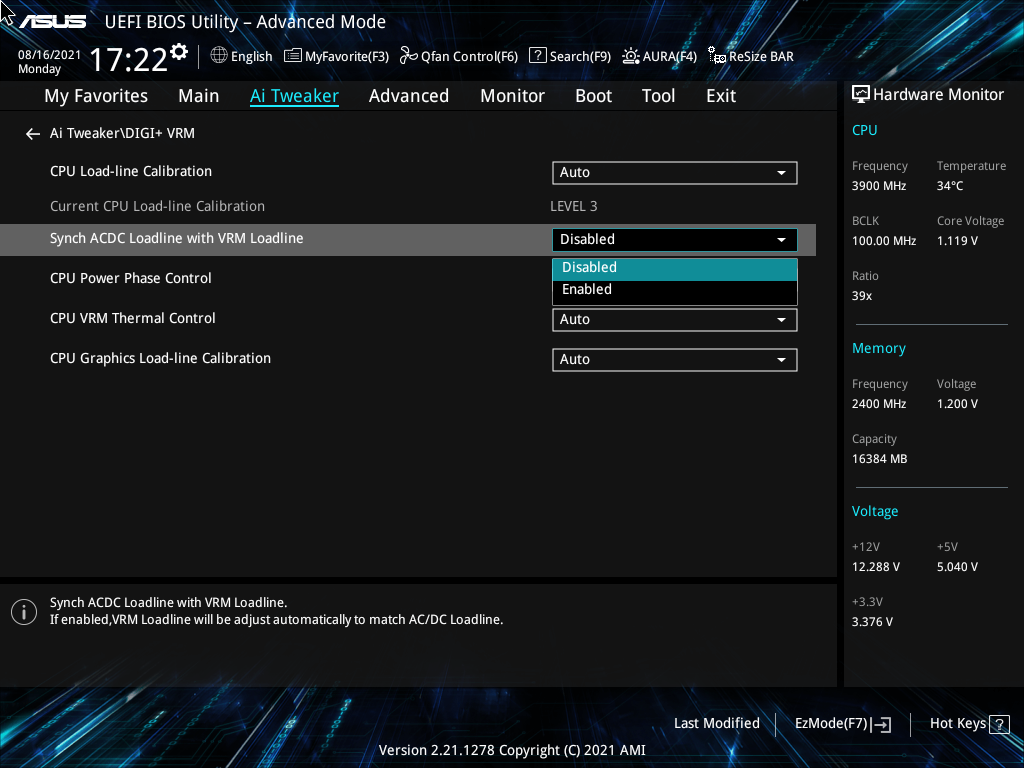Click the info icon beside help text
The image size is (1024, 768).
[x=24, y=612]
